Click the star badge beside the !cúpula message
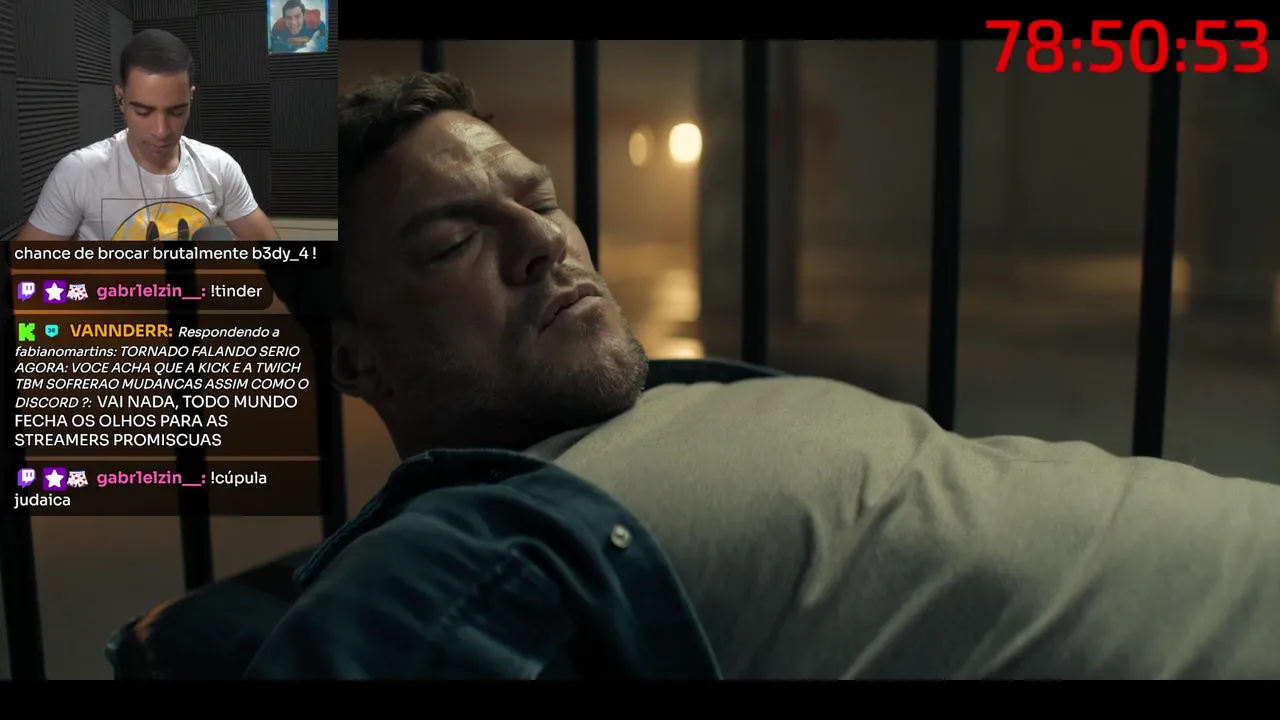 (x=54, y=478)
